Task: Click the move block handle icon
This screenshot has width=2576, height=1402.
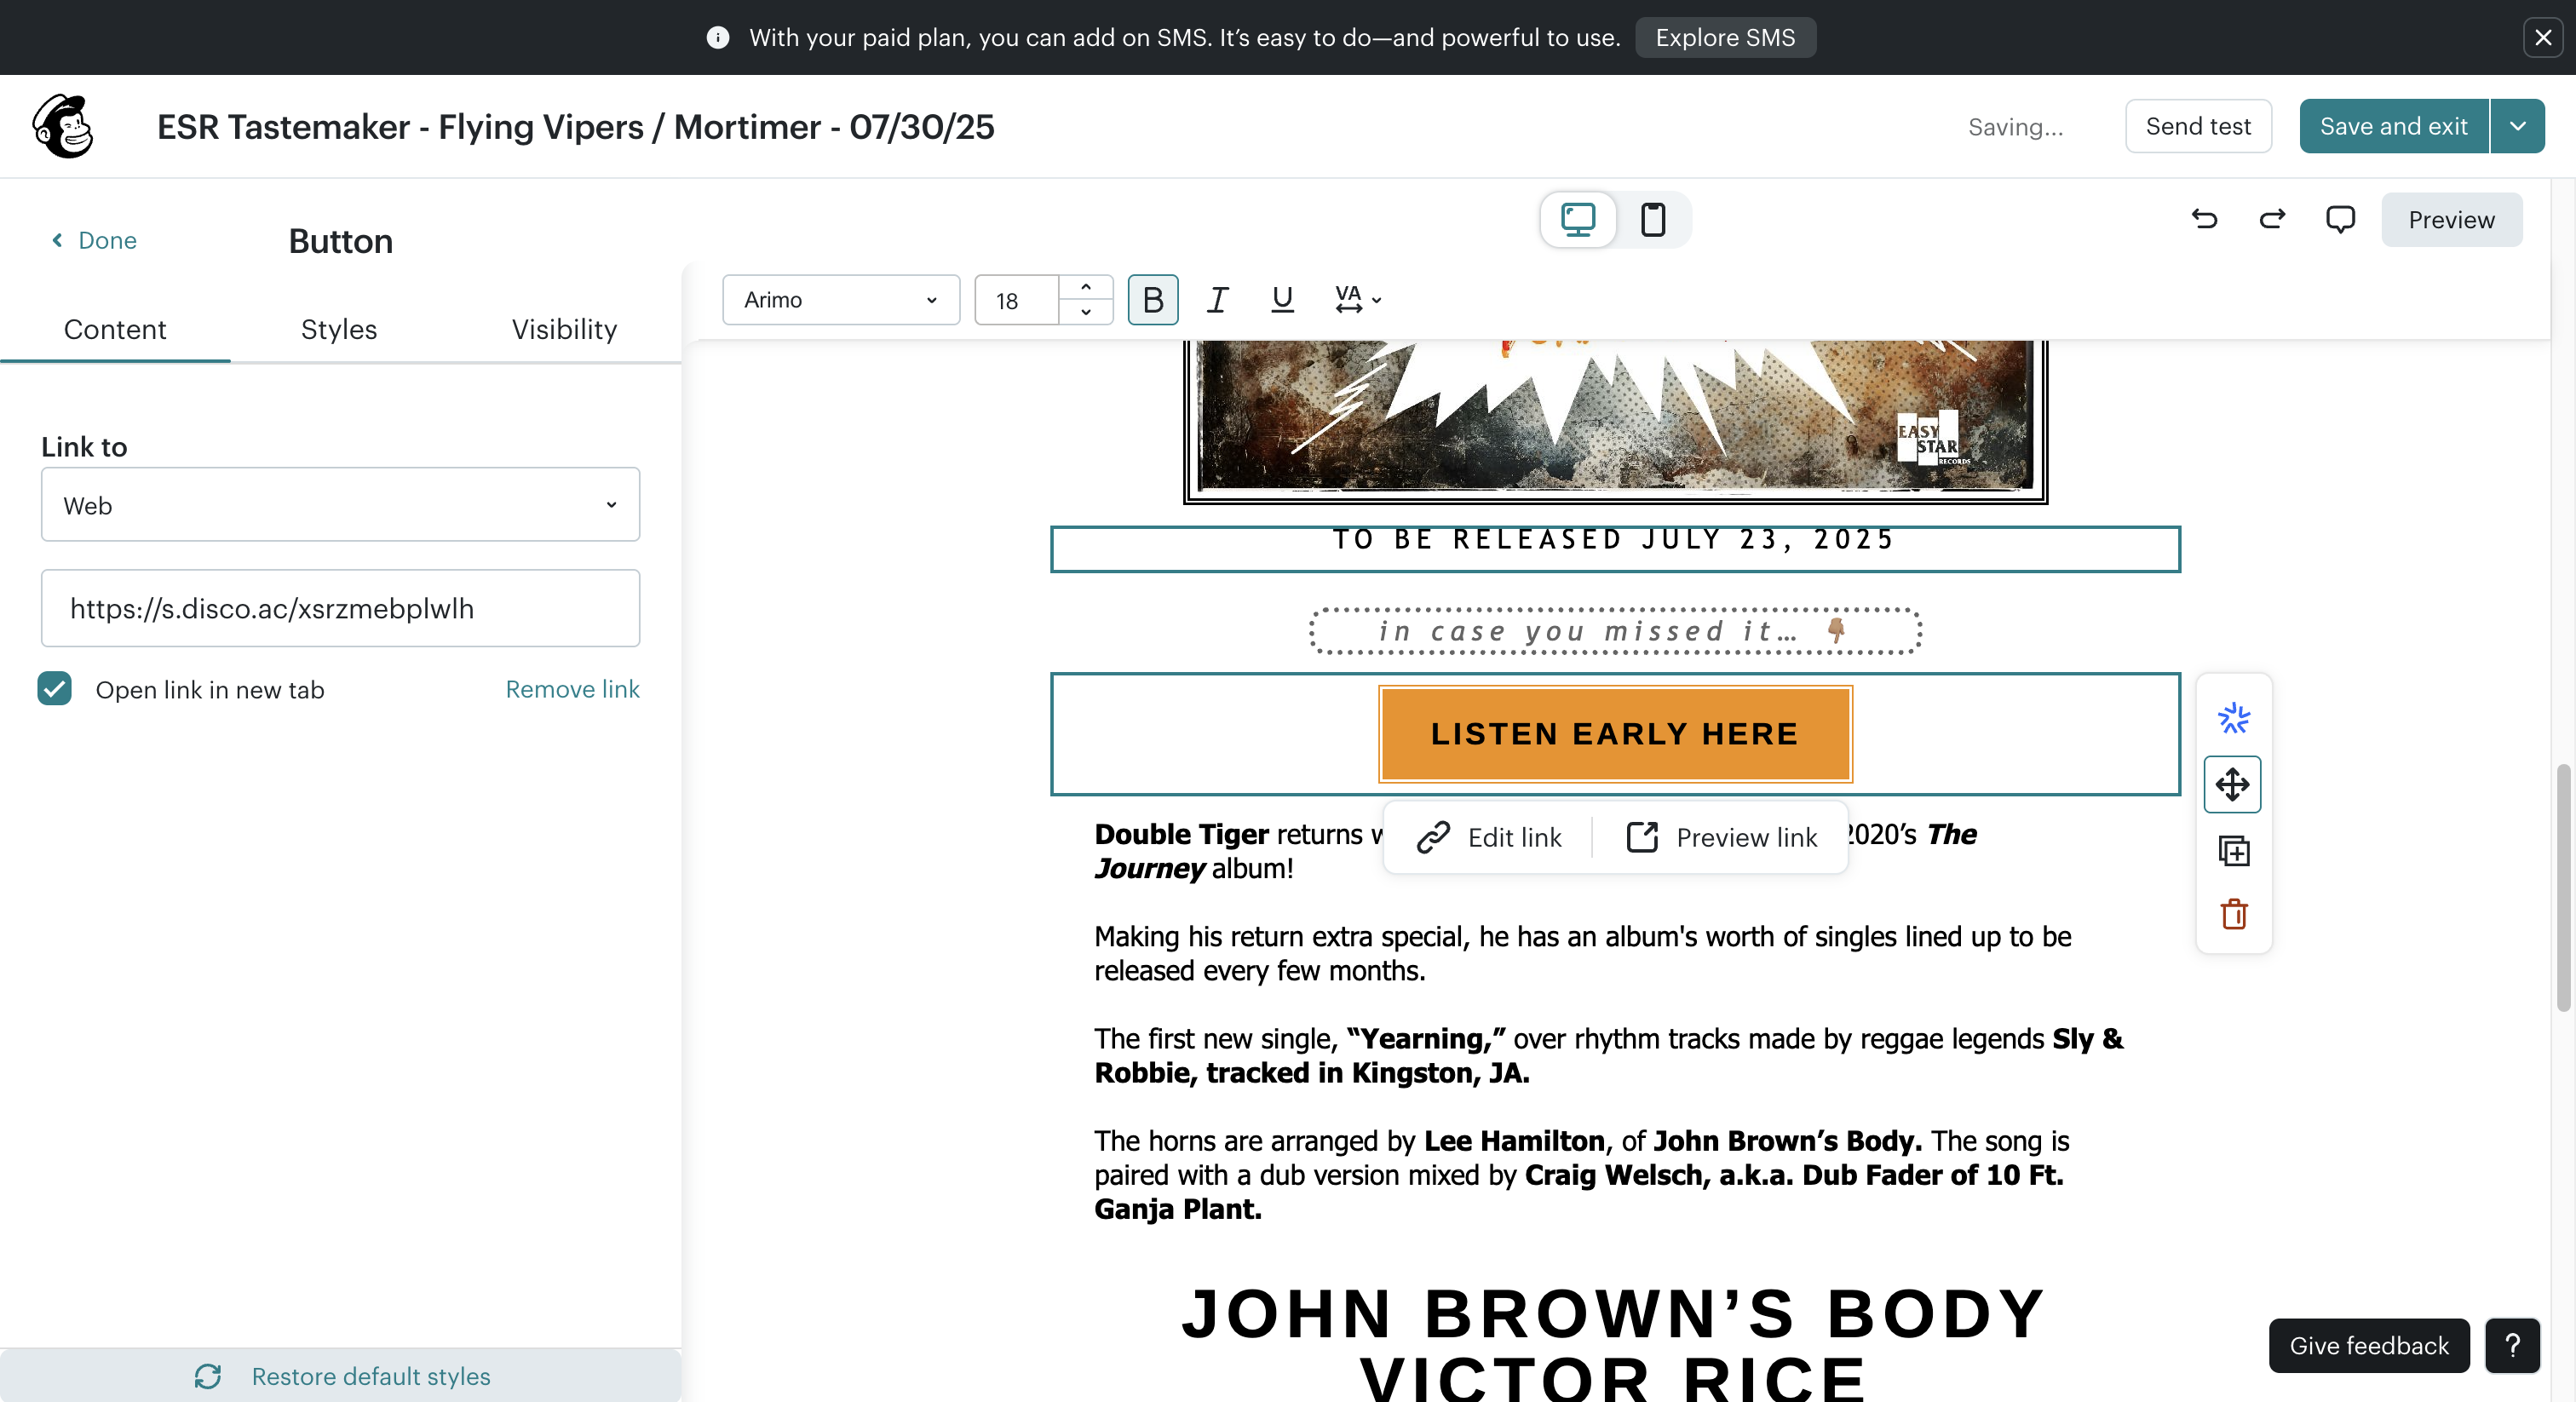Action: (x=2232, y=785)
